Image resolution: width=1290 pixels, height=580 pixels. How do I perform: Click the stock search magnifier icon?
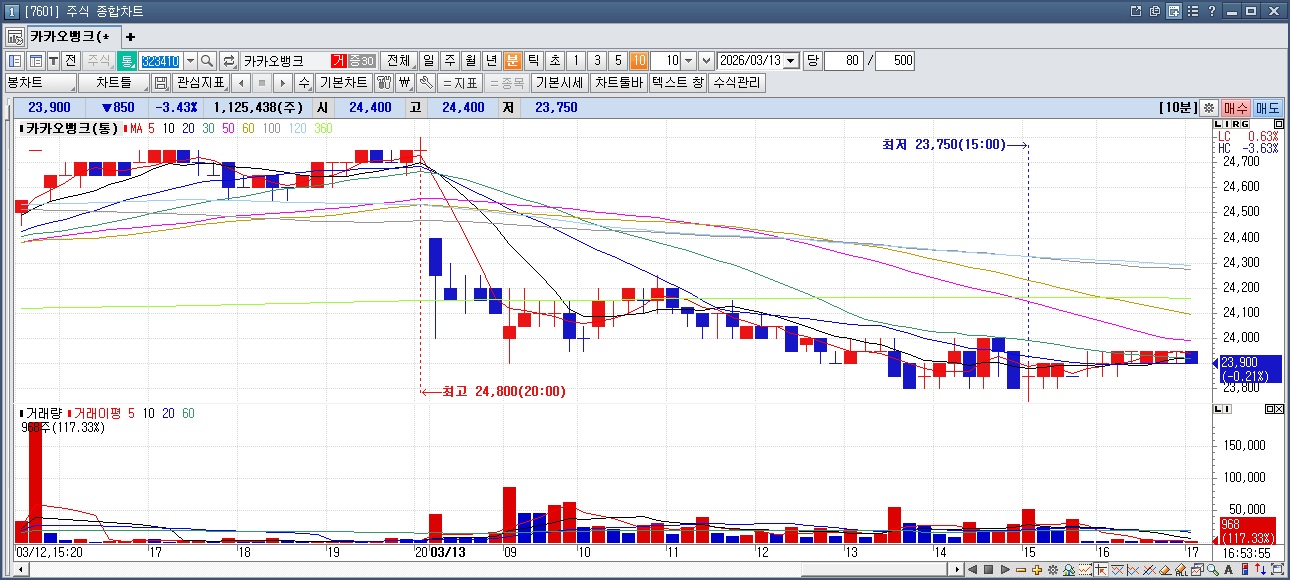click(x=207, y=61)
